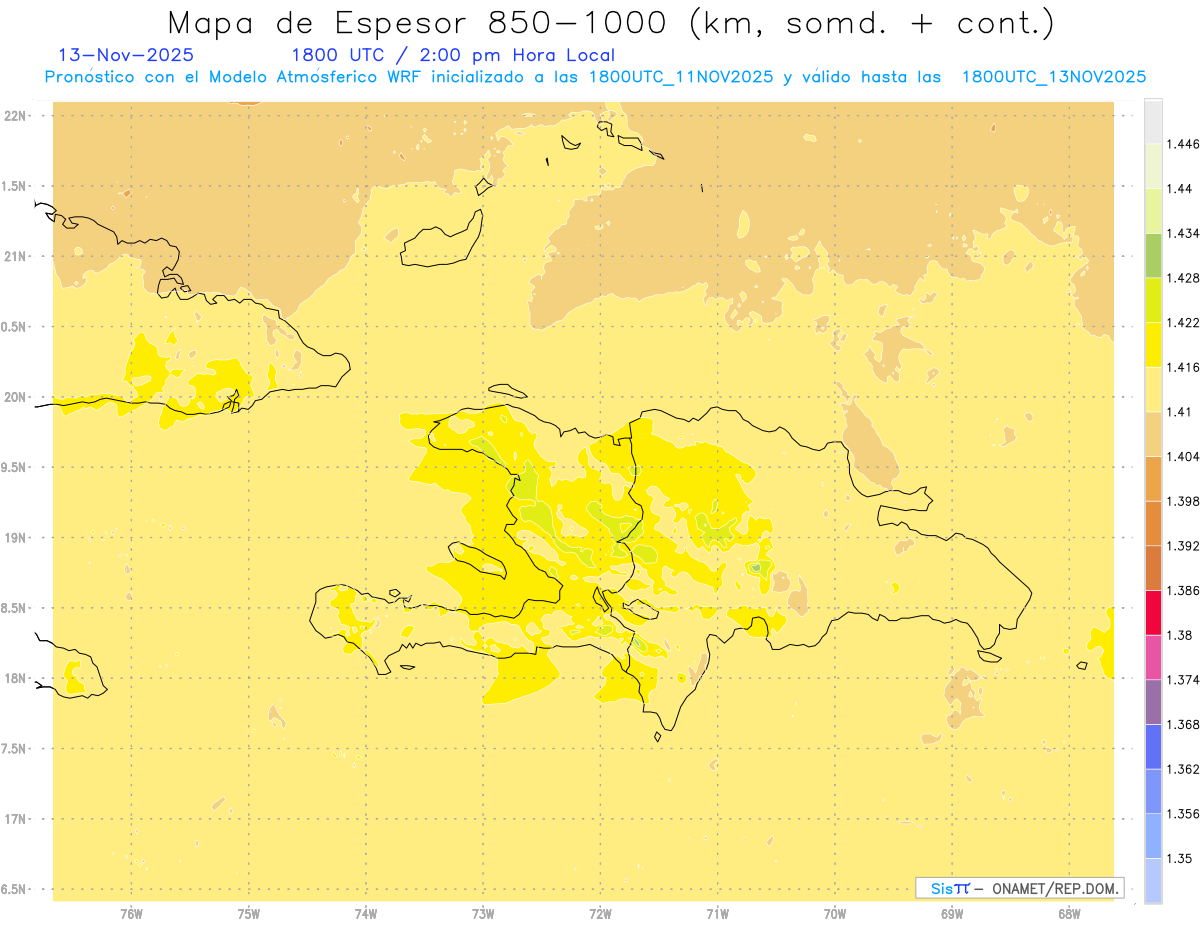Image resolution: width=1200 pixels, height=927 pixels.
Task: Click the "21N" latitude axis label
Action: 14,256
